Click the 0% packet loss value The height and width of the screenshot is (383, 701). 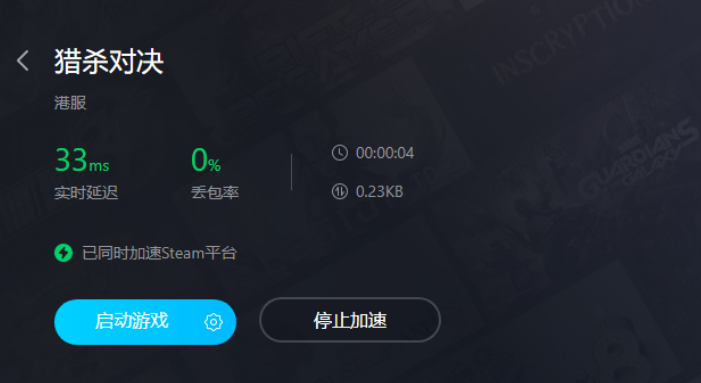pyautogui.click(x=206, y=160)
